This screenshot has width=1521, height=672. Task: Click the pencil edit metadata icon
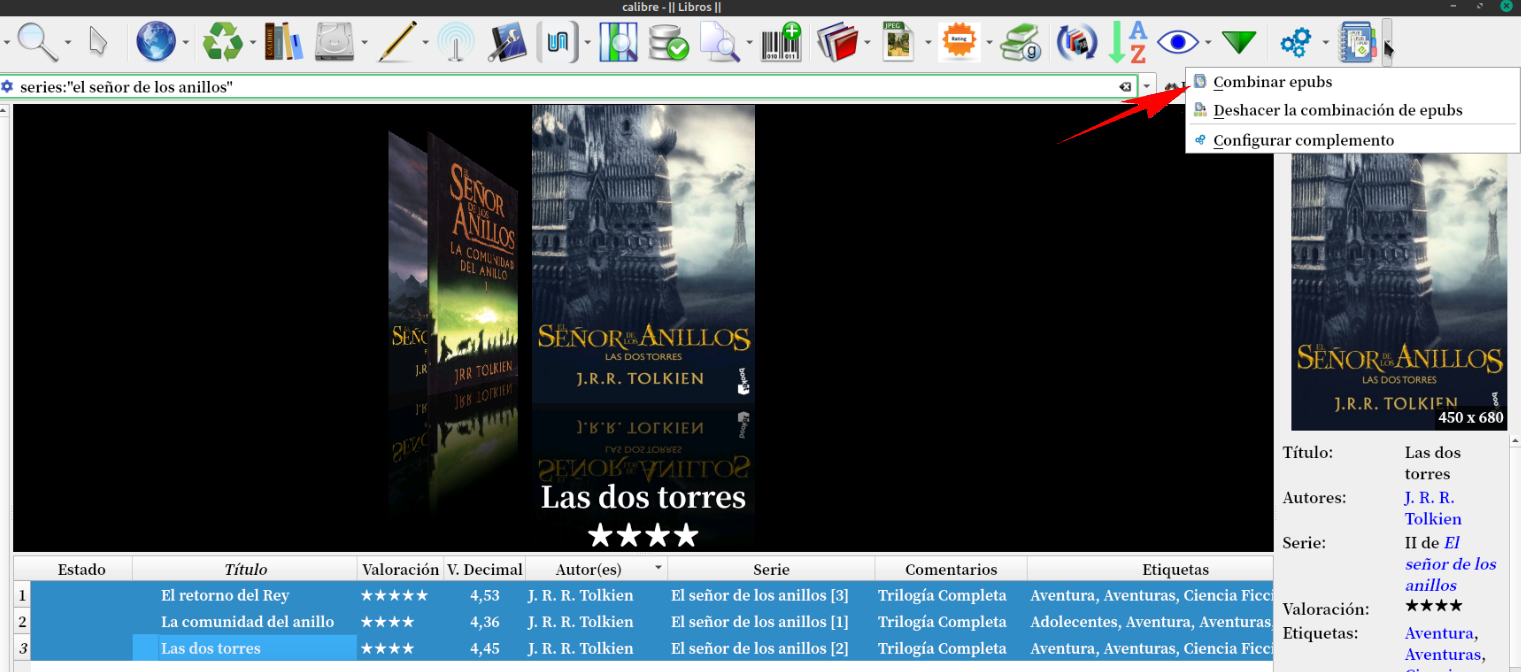(x=397, y=42)
